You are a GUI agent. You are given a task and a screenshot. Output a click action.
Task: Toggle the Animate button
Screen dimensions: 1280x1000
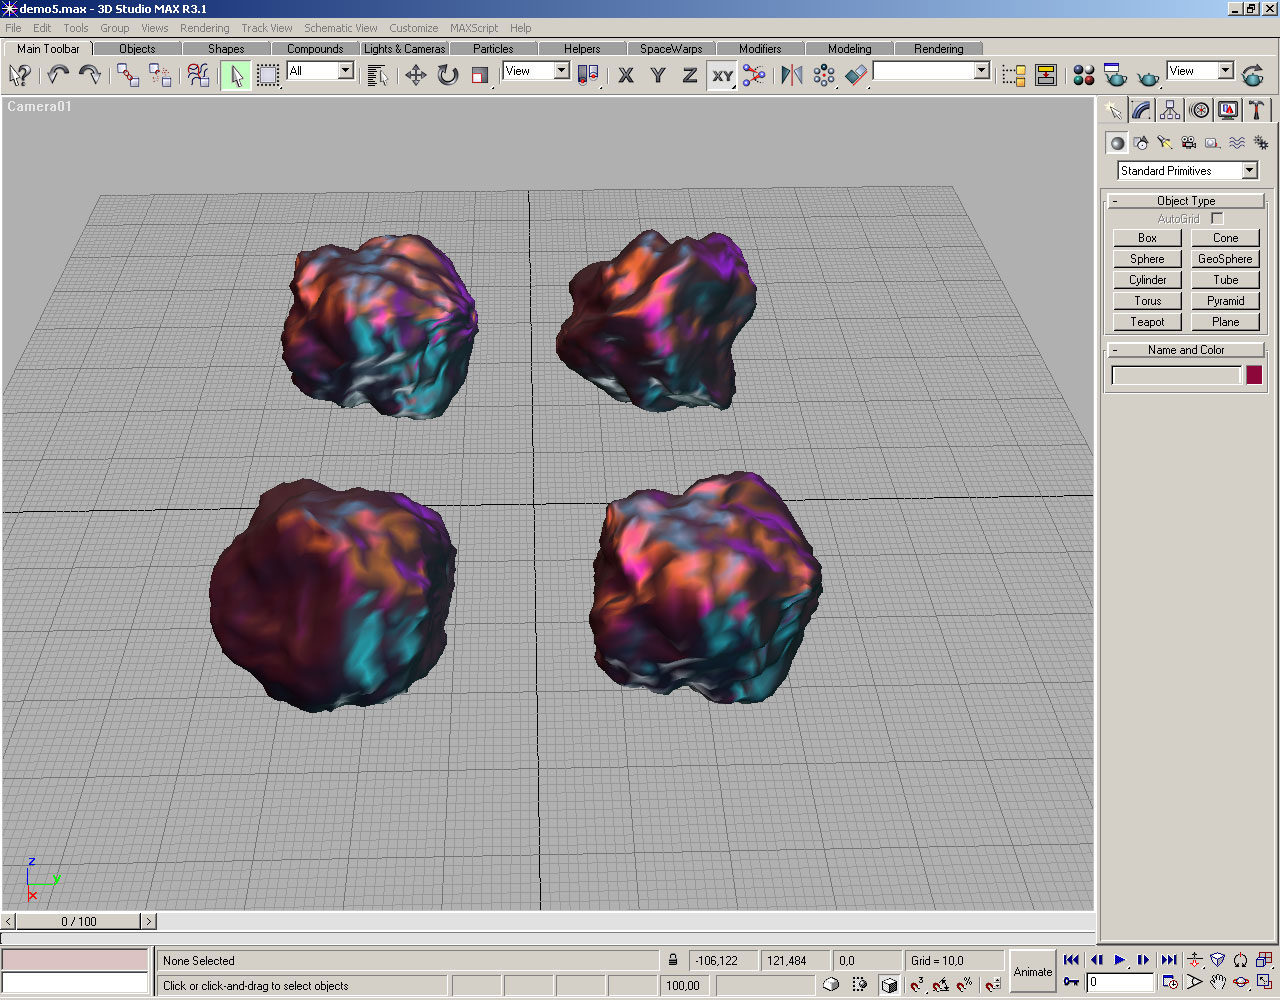pos(1033,971)
